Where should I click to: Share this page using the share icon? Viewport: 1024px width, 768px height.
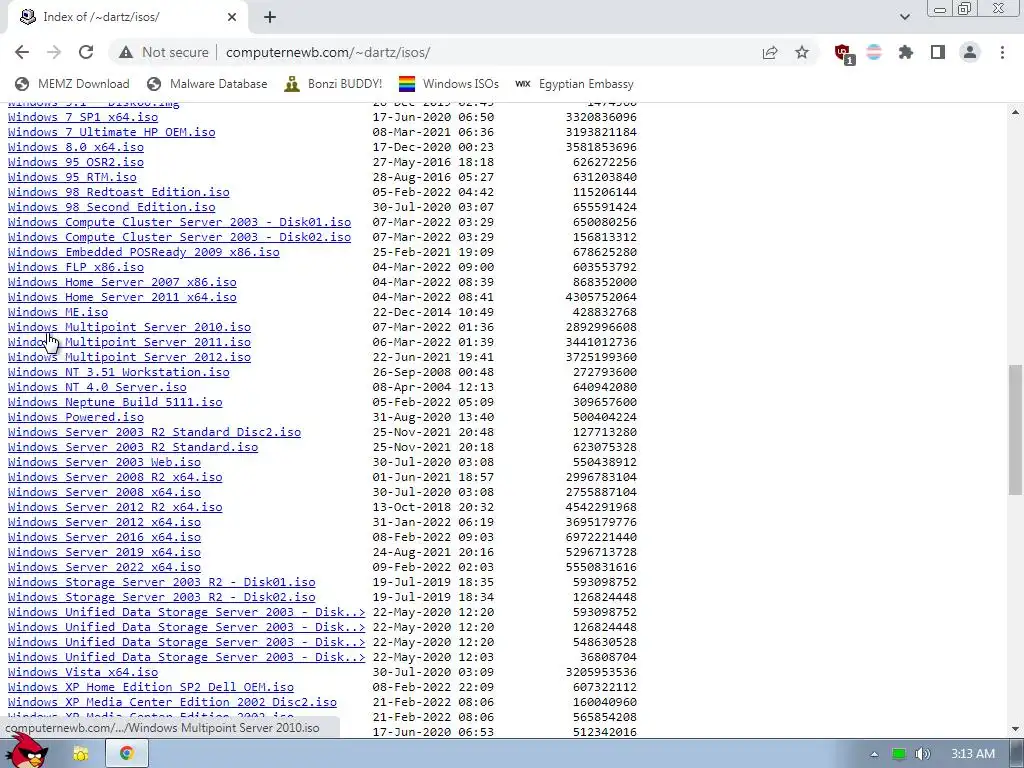coord(770,52)
